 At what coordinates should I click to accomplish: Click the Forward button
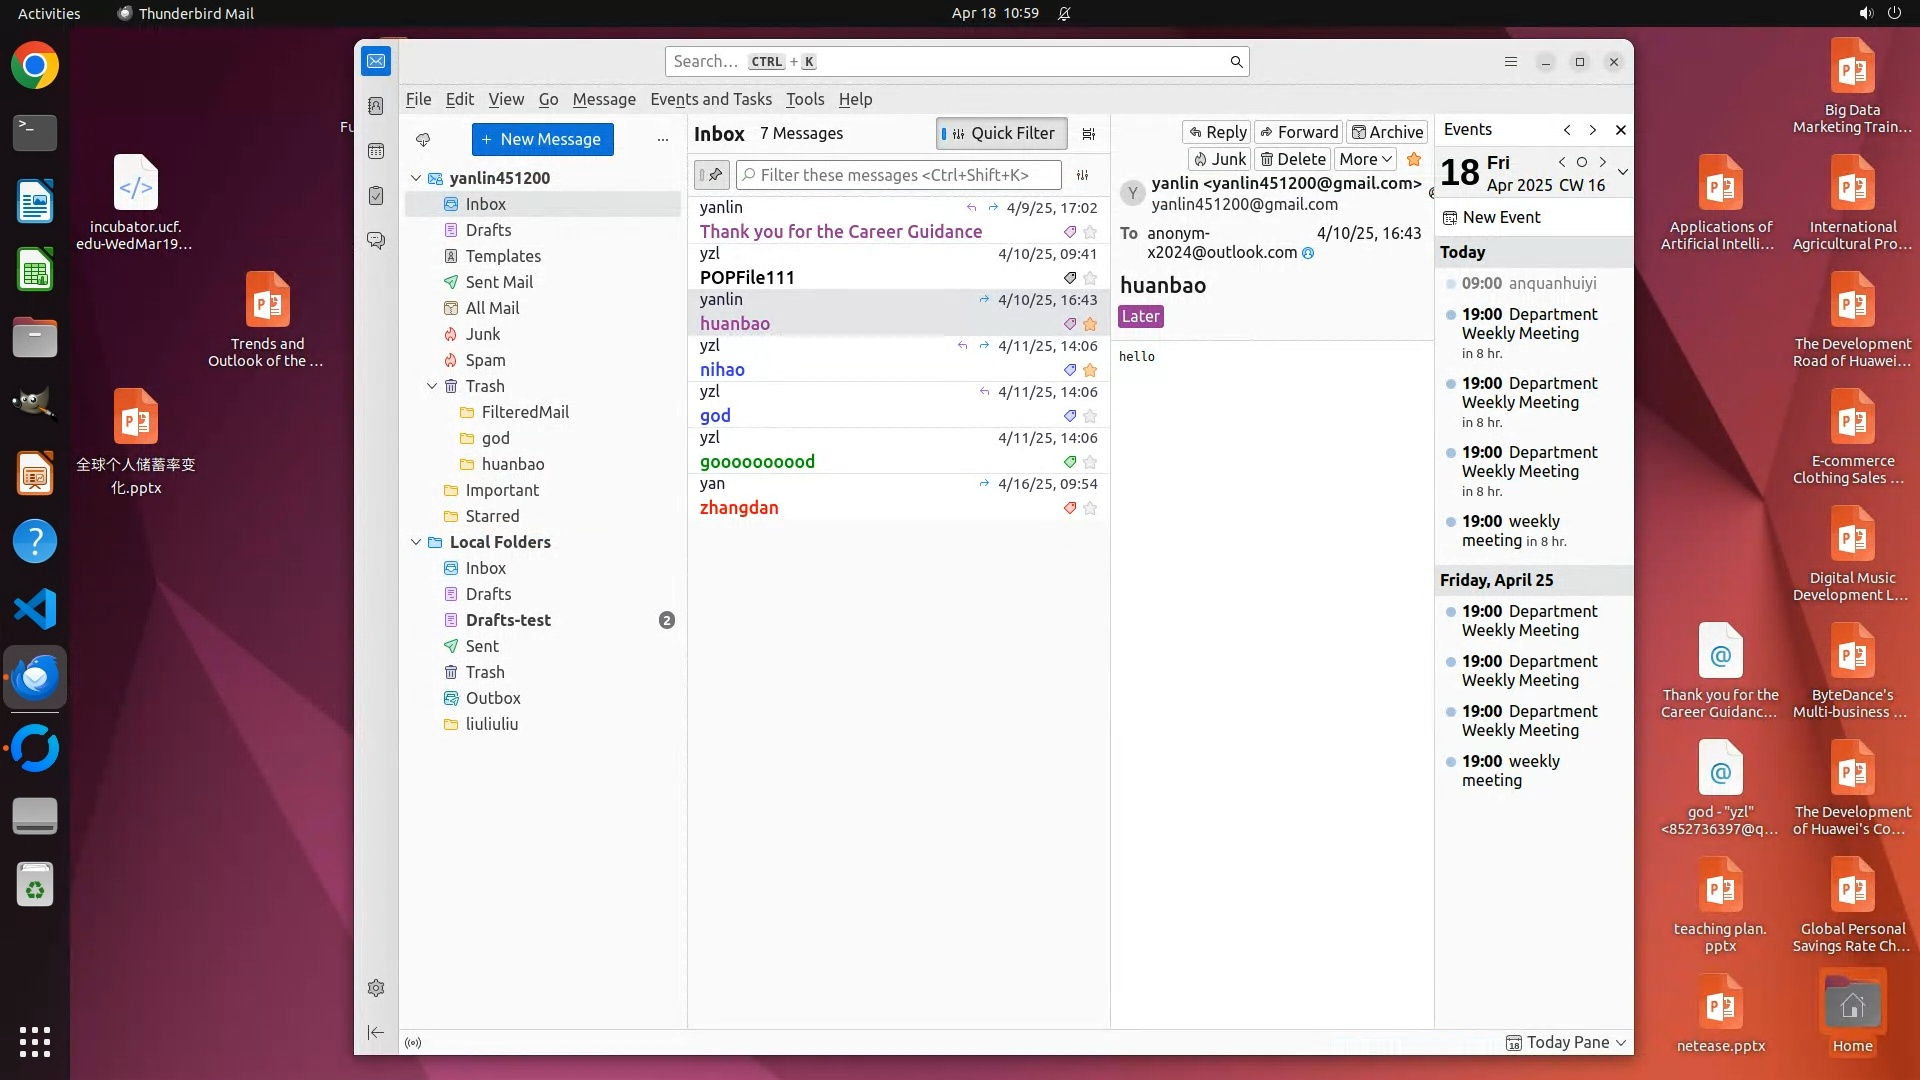coord(1298,132)
